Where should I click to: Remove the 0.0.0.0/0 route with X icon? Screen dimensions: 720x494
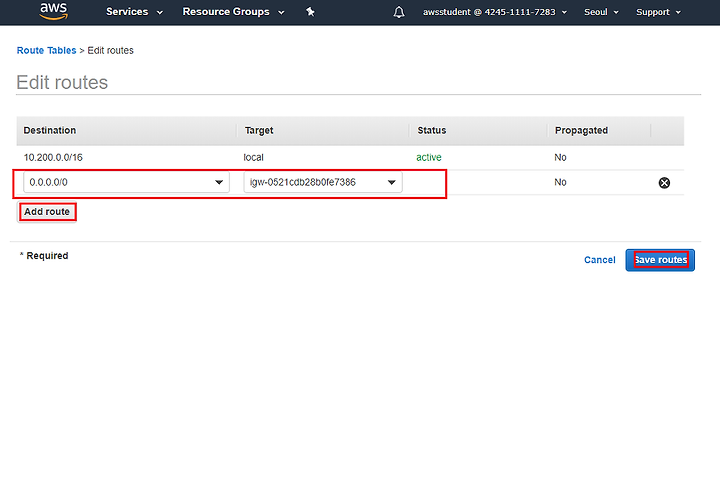tap(664, 183)
